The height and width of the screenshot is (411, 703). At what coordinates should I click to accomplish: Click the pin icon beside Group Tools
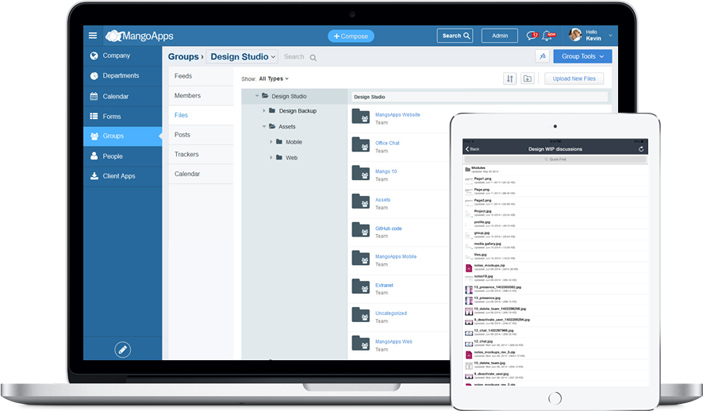[542, 56]
